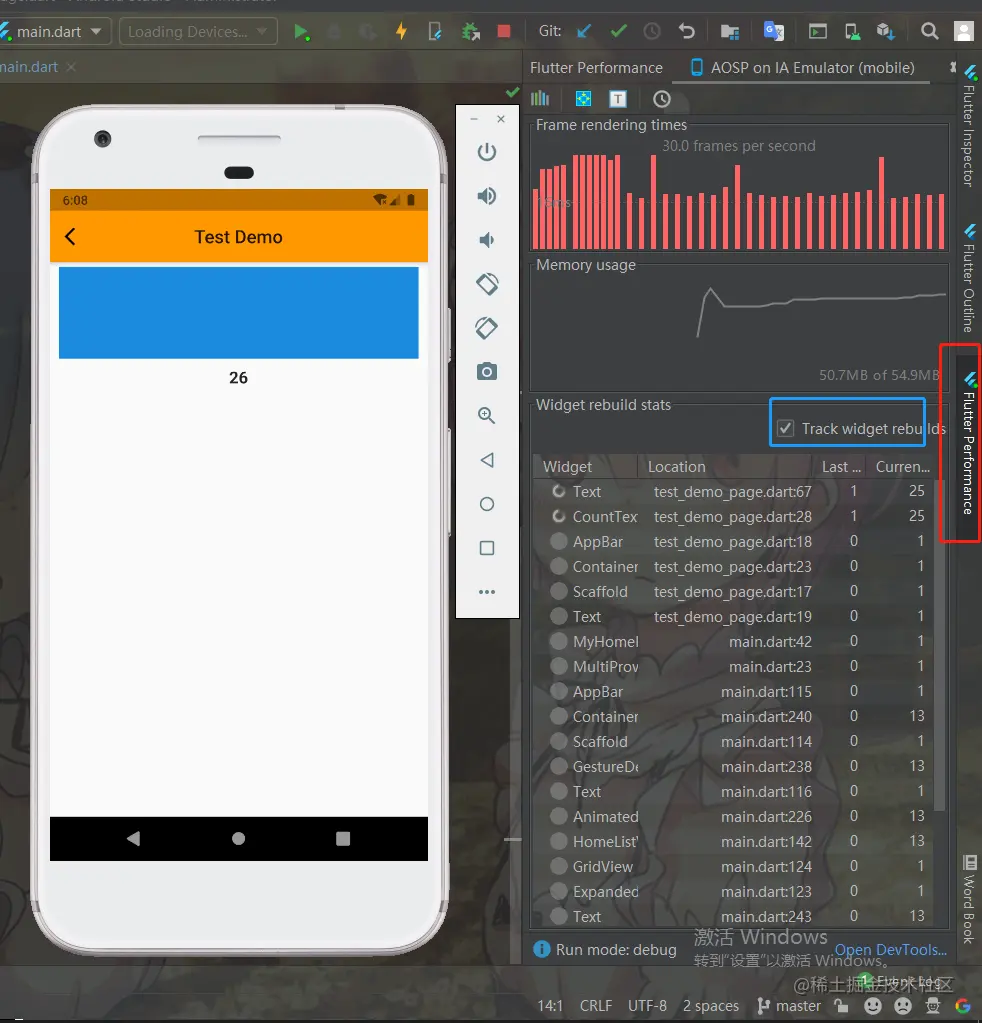
Task: Trigger Flutter hot reload lightning icon
Action: pos(401,31)
